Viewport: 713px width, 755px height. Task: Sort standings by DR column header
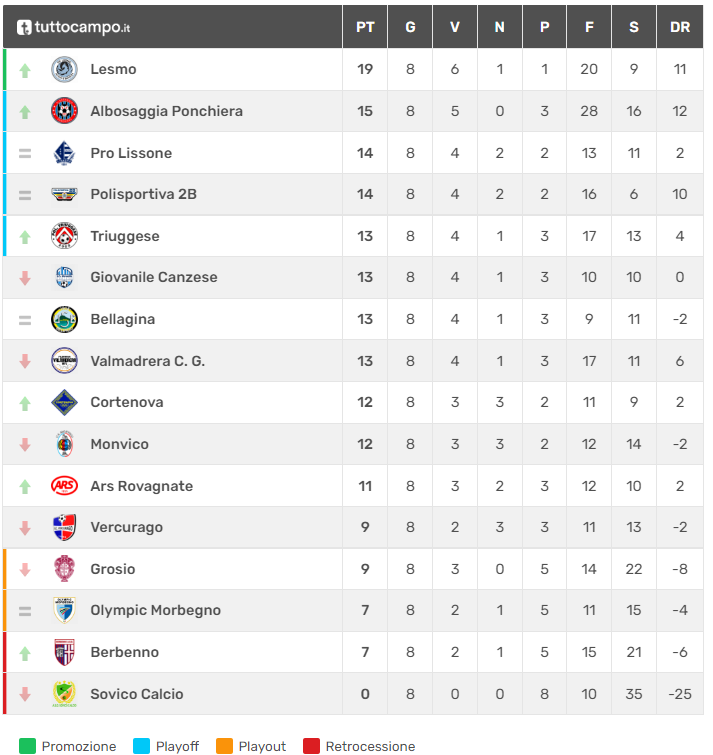(x=680, y=27)
